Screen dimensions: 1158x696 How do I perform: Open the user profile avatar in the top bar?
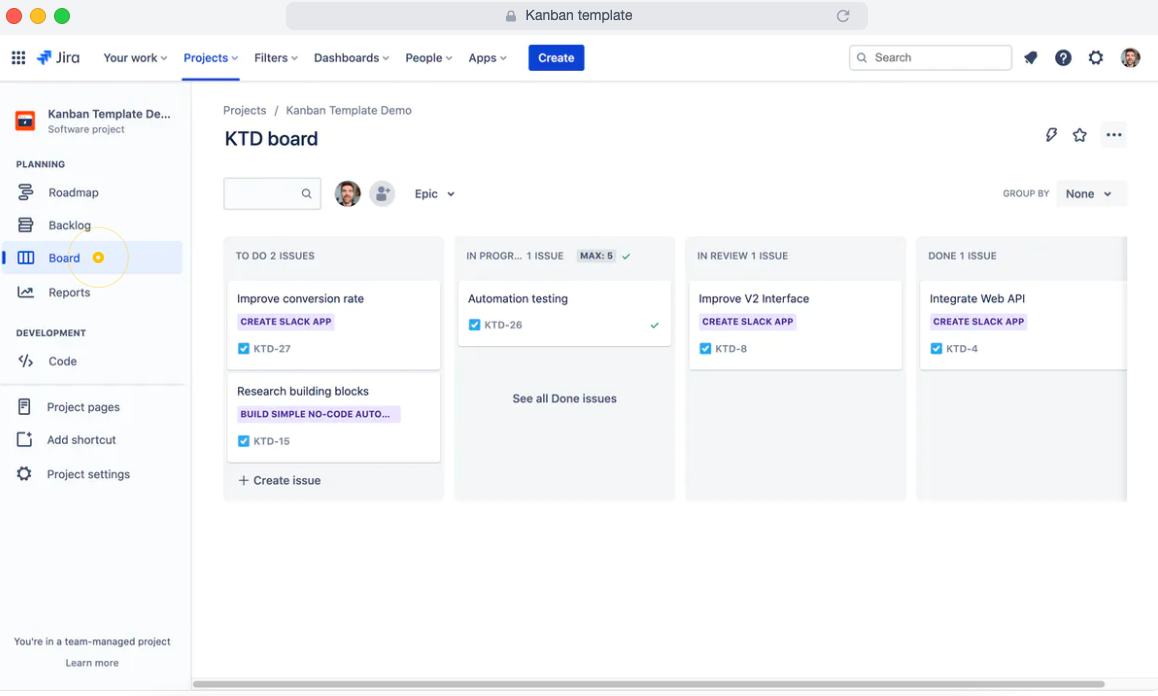pyautogui.click(x=1130, y=58)
